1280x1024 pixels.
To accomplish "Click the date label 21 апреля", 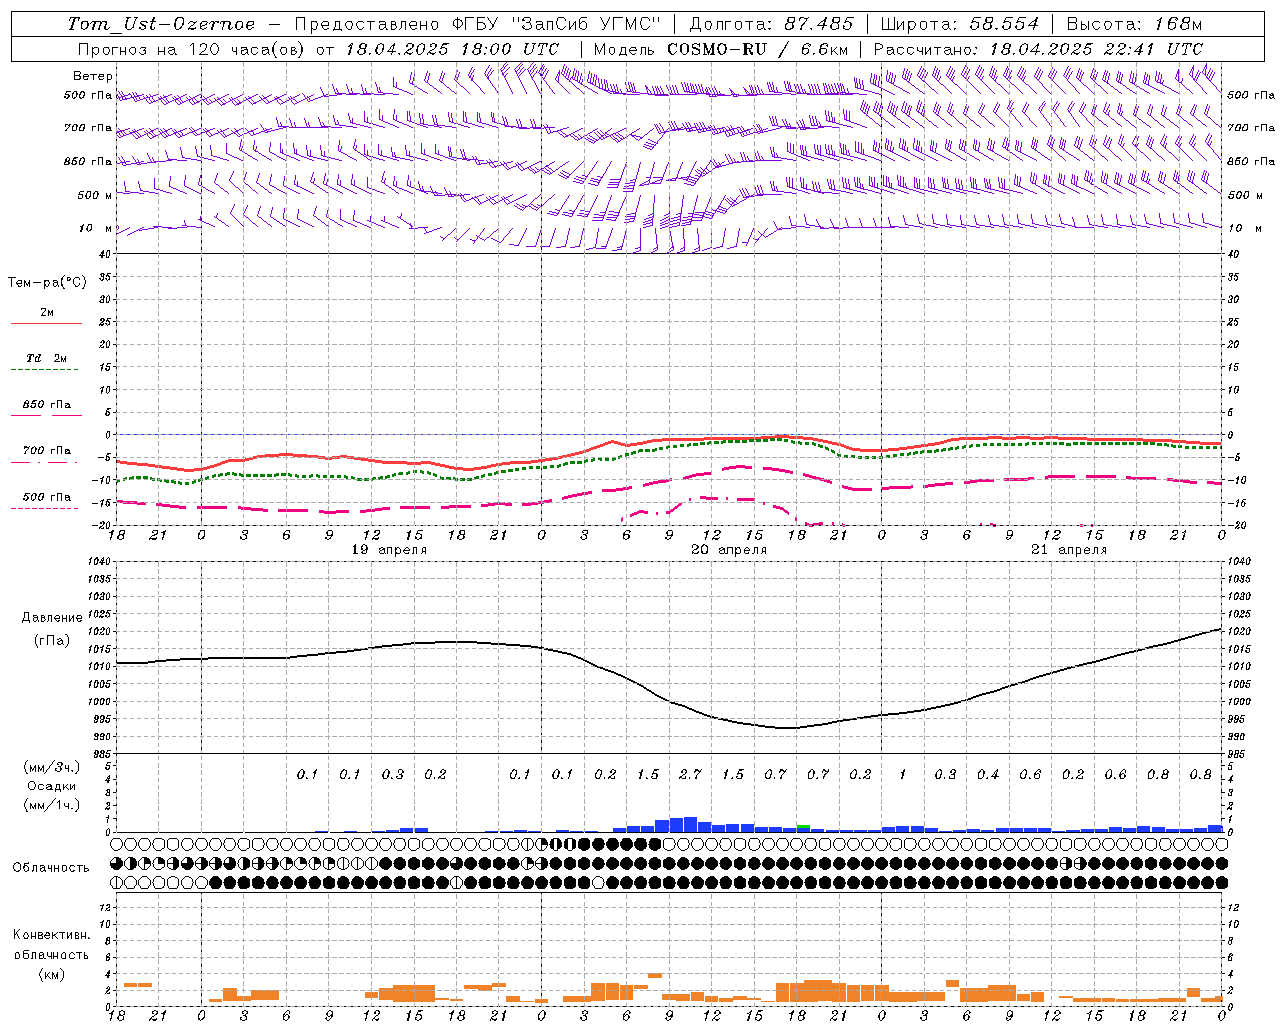I will tap(1069, 550).
